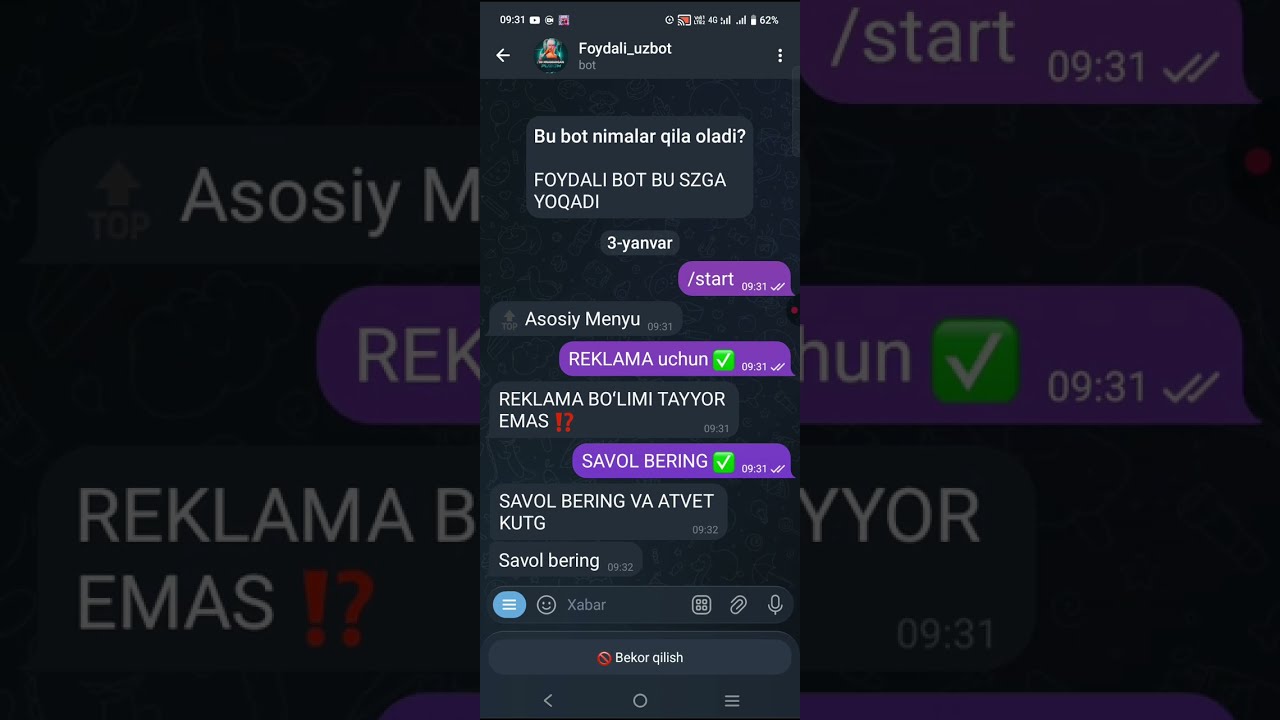Viewport: 1280px width, 720px height.
Task: Tap the Savol bering bot reply
Action: (x=565, y=561)
